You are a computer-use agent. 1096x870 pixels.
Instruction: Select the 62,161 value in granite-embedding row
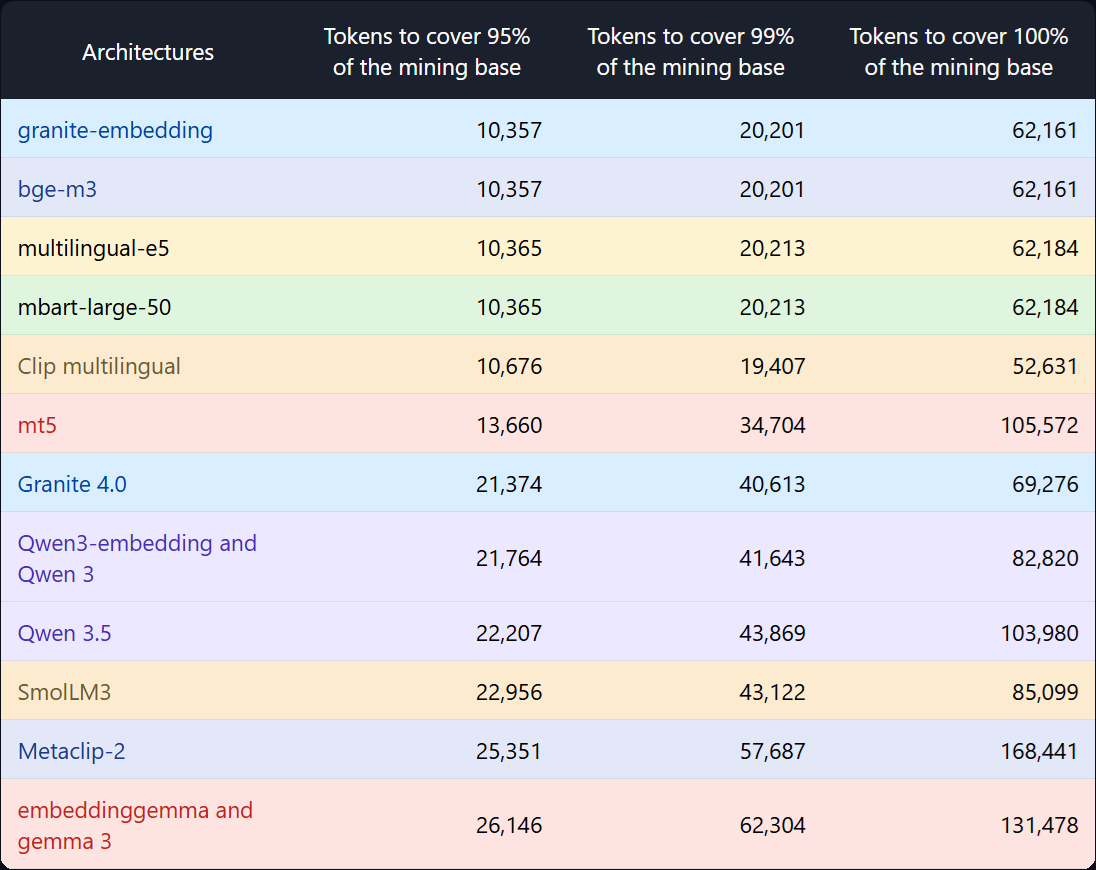pos(1045,131)
